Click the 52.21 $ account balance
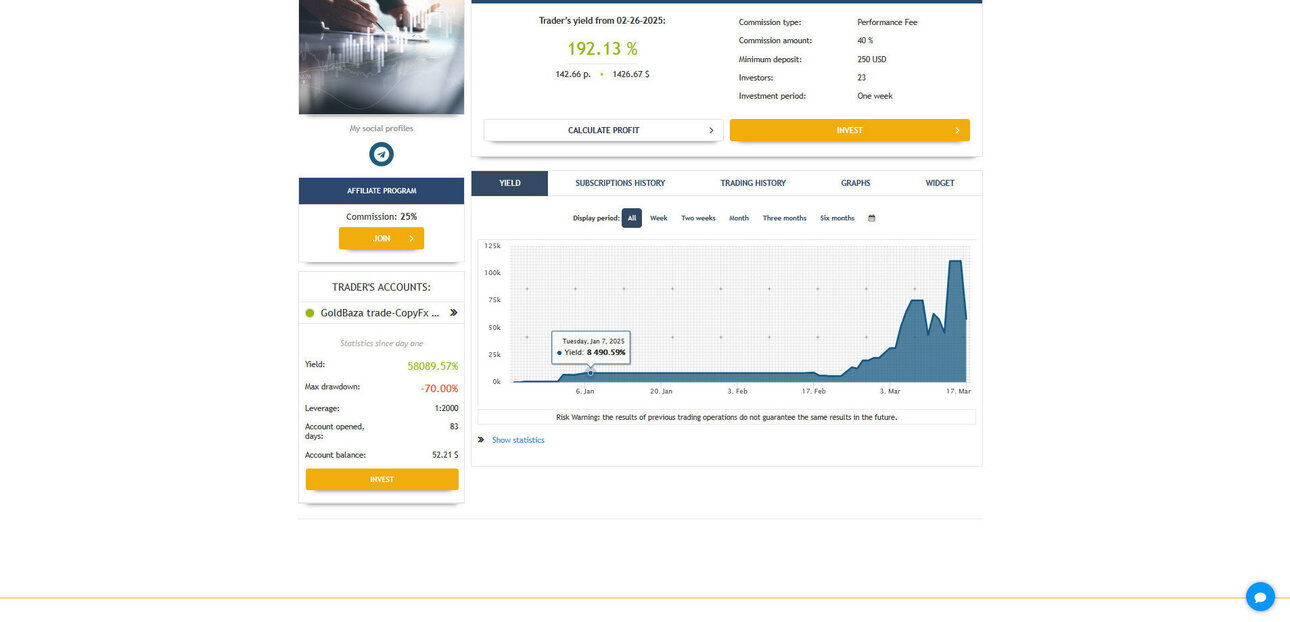Screen dimensions: 1290x622 click(x=445, y=455)
